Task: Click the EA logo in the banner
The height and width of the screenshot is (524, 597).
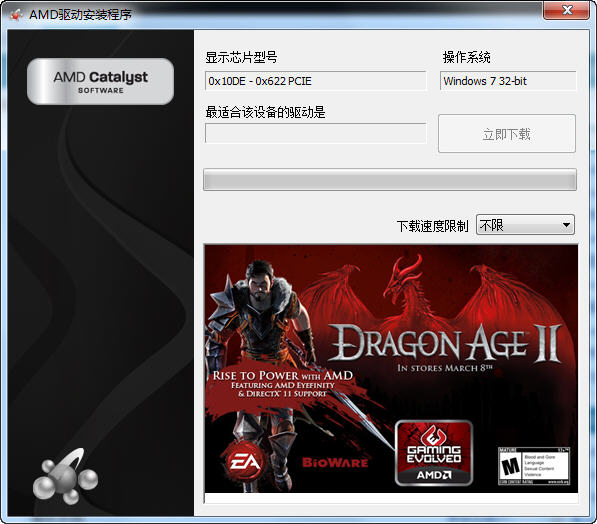Action: click(244, 462)
